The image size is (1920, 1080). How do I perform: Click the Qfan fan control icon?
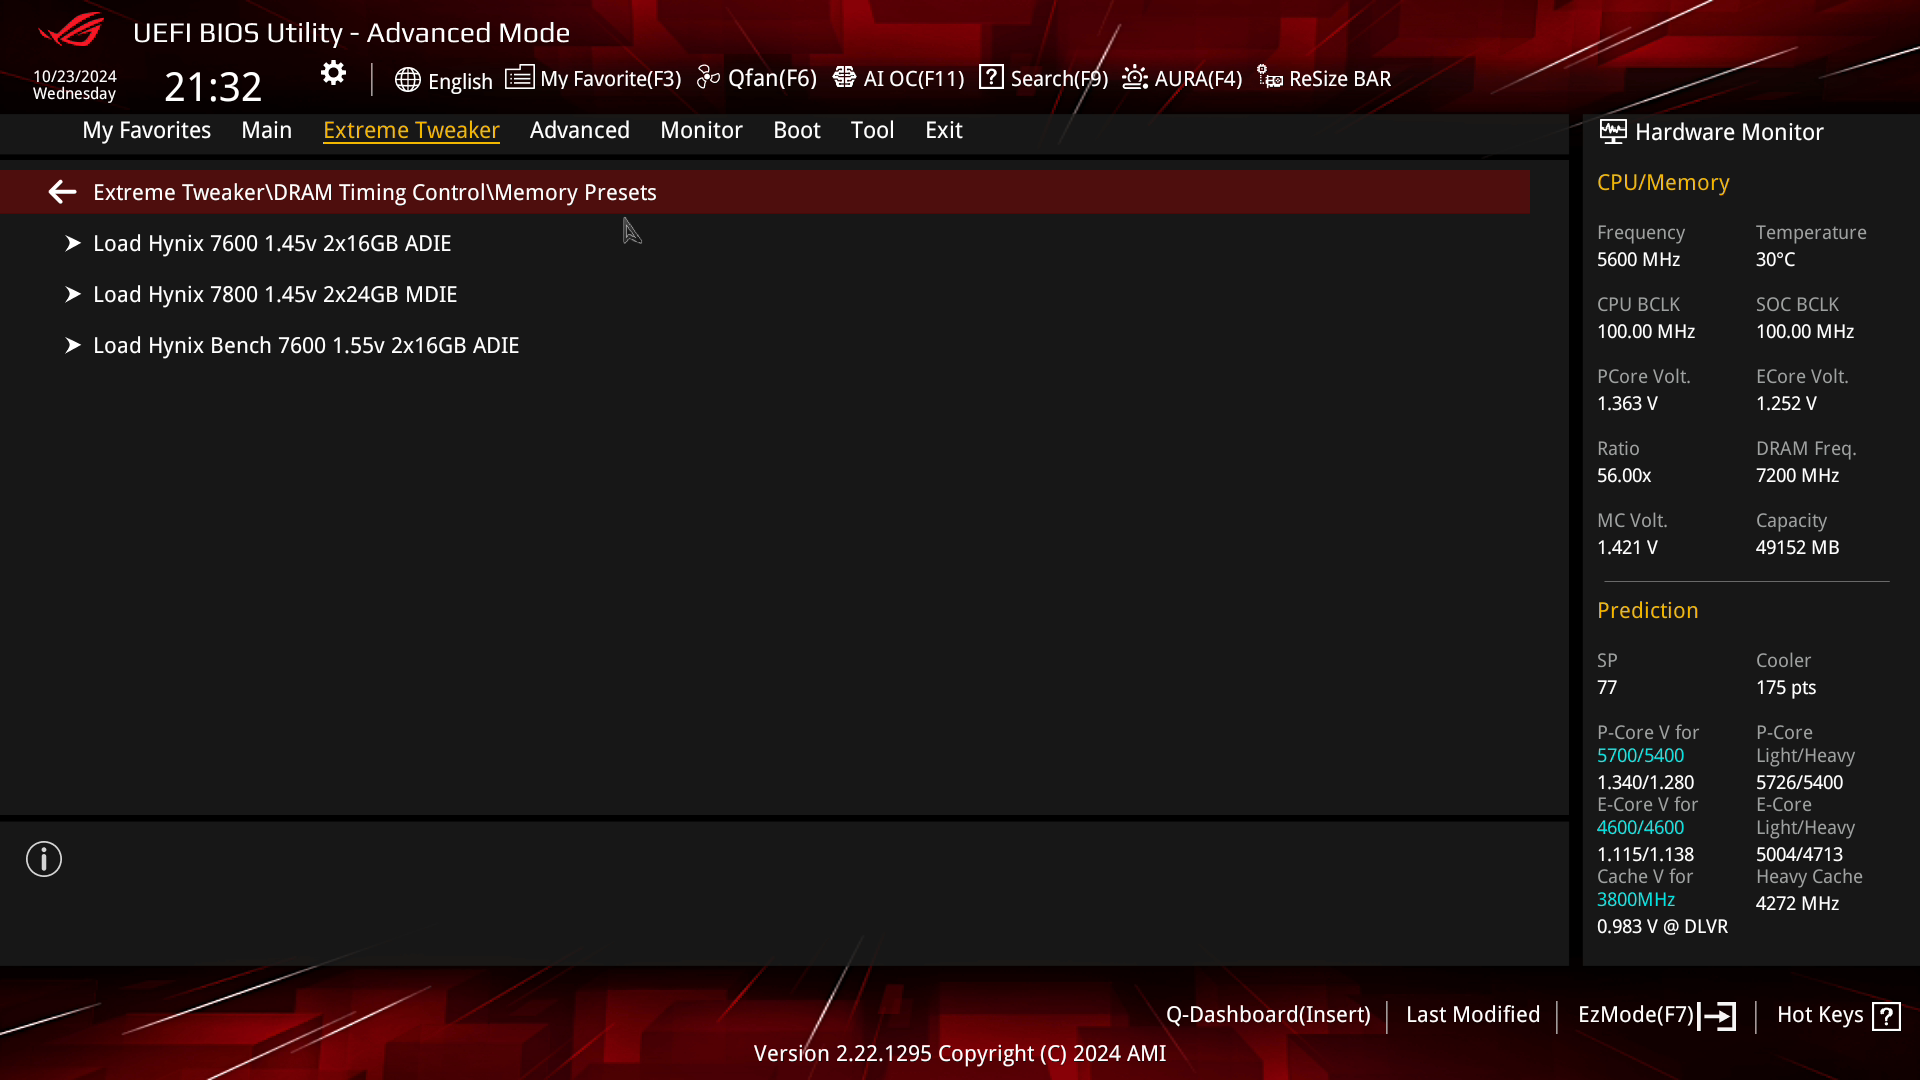point(709,78)
